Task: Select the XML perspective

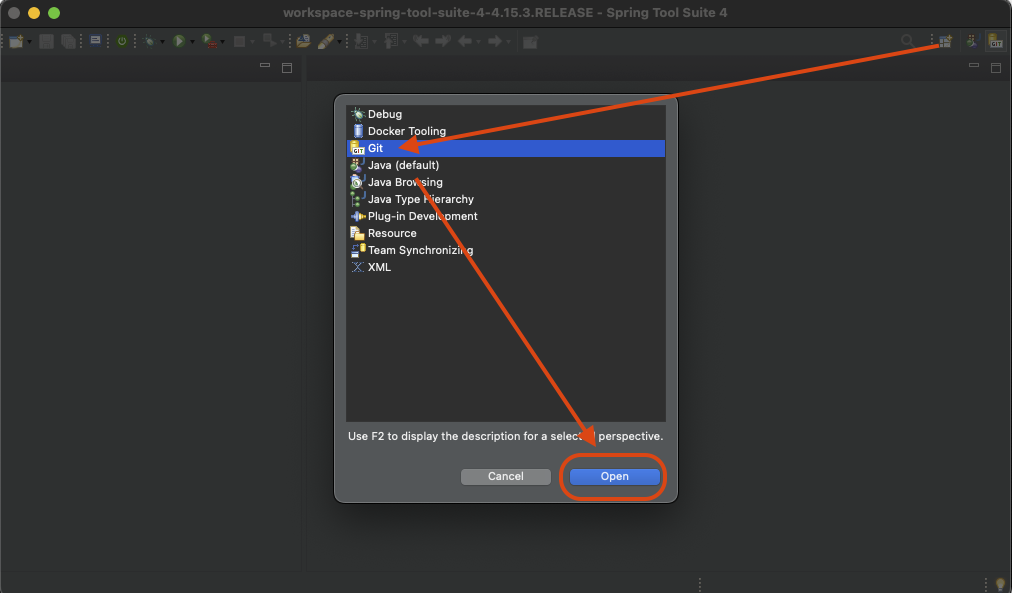Action: [506, 267]
